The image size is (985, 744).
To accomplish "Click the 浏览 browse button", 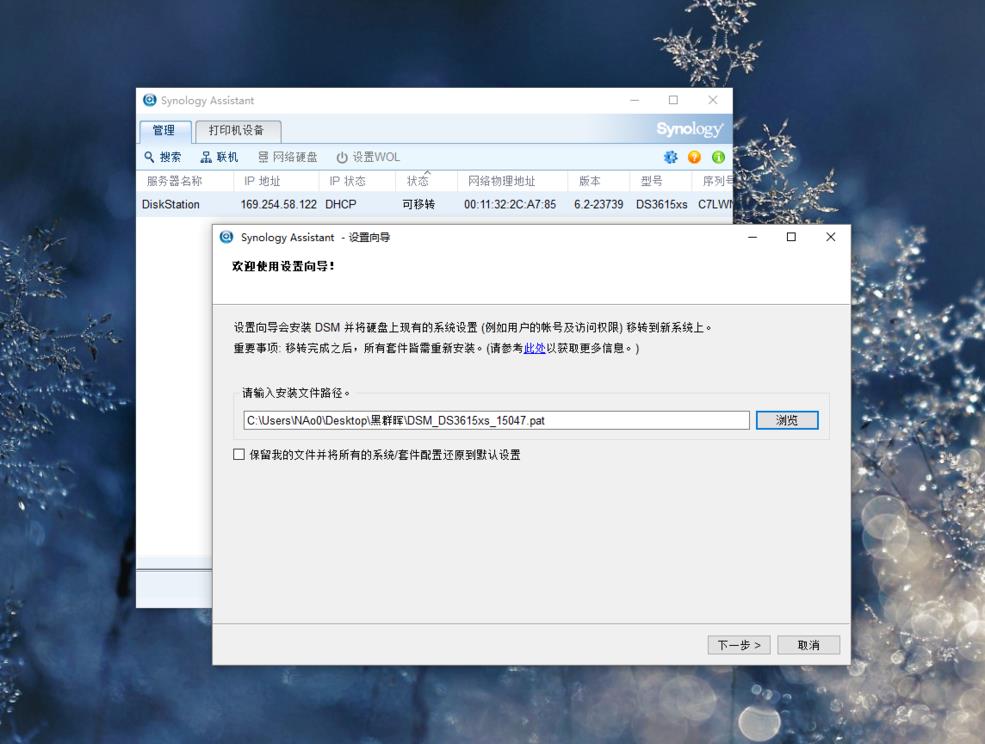I will pos(786,419).
